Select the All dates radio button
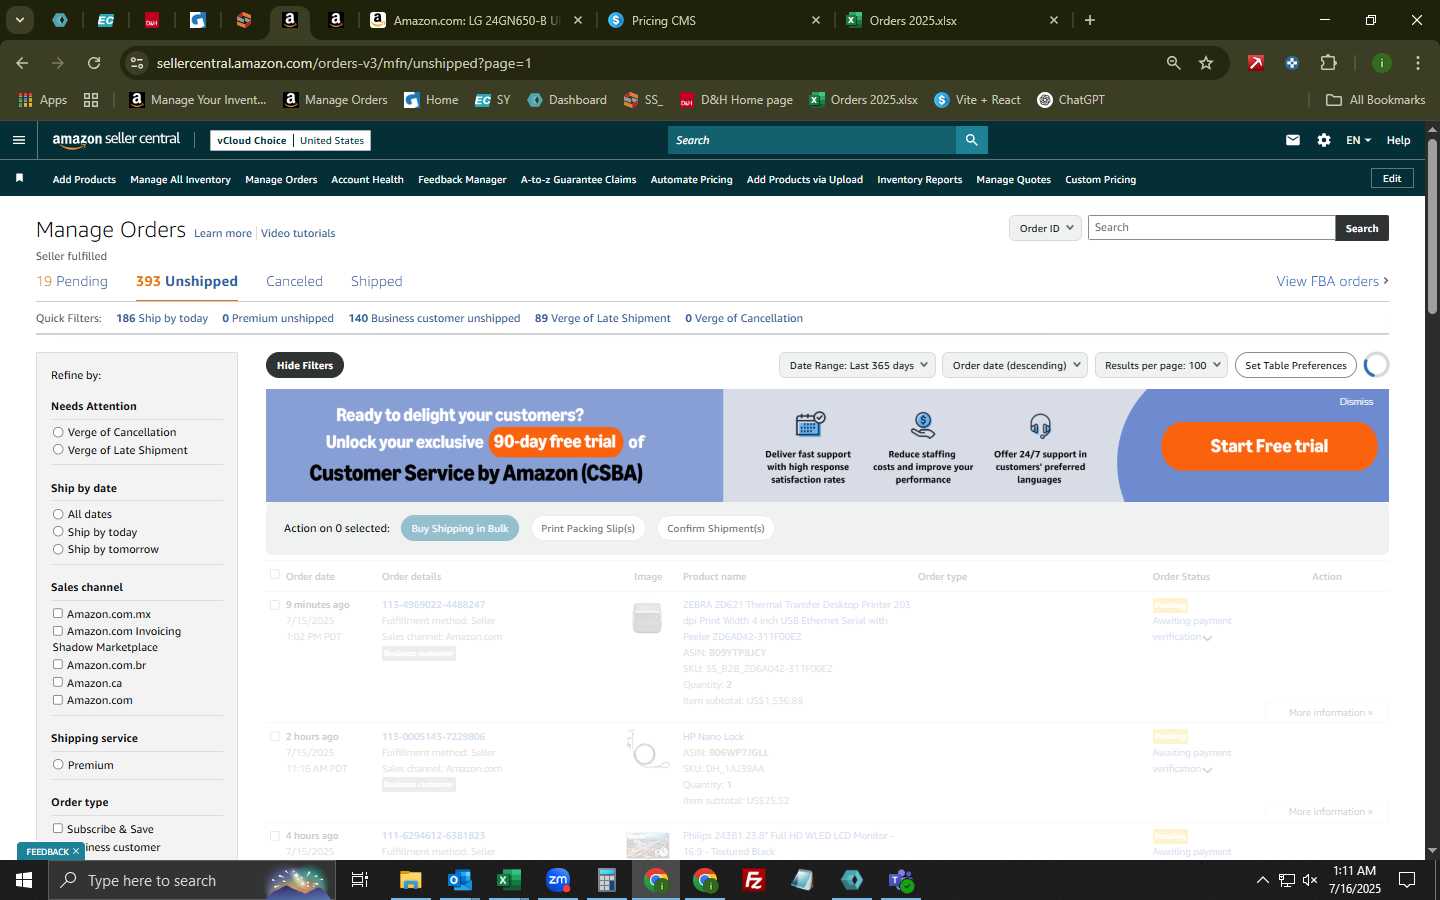The height and width of the screenshot is (900, 1440). [x=58, y=514]
